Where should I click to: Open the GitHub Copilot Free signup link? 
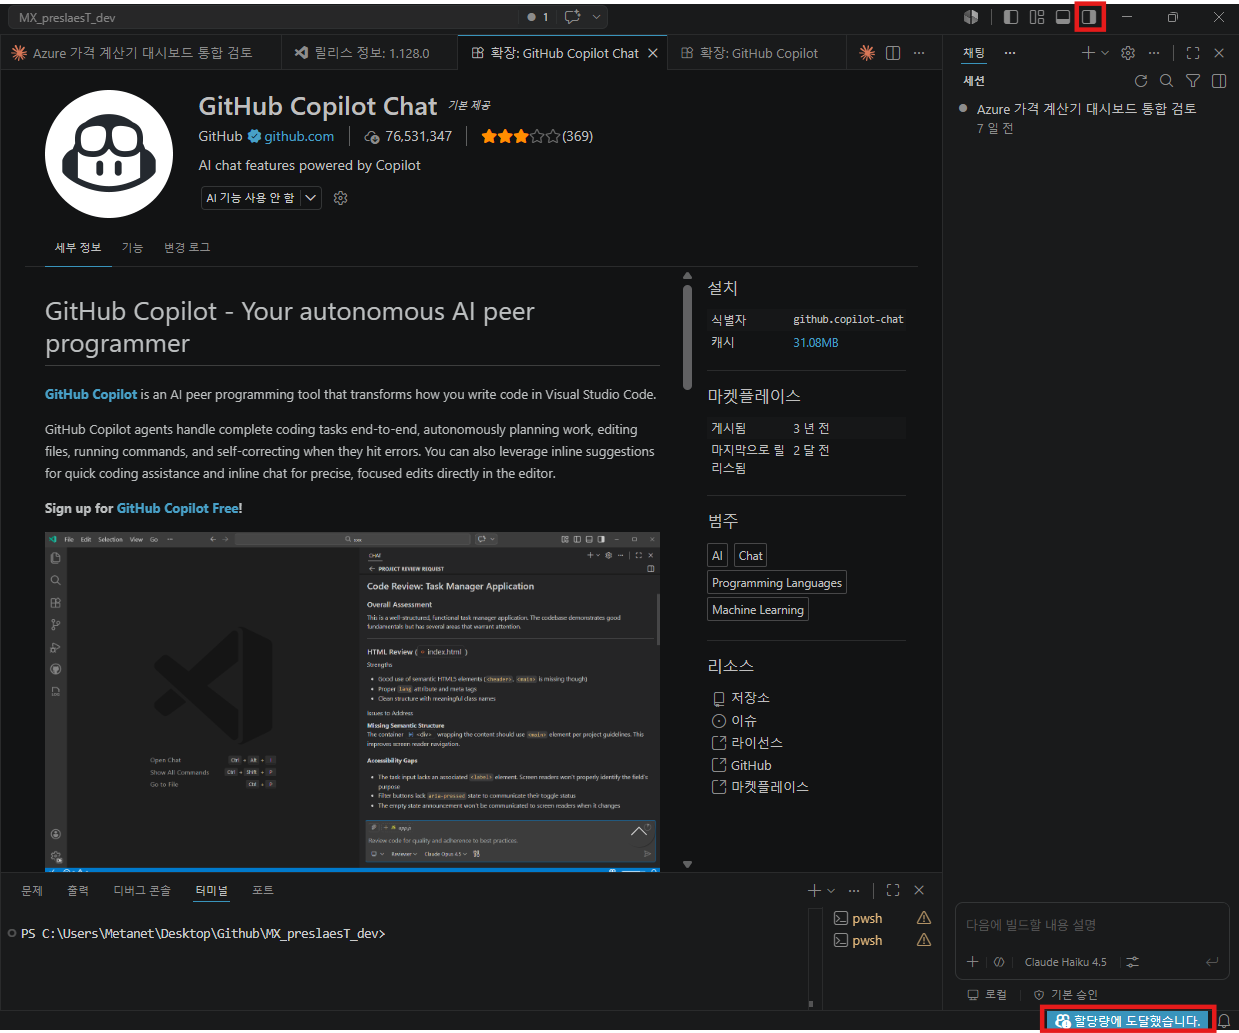click(178, 508)
